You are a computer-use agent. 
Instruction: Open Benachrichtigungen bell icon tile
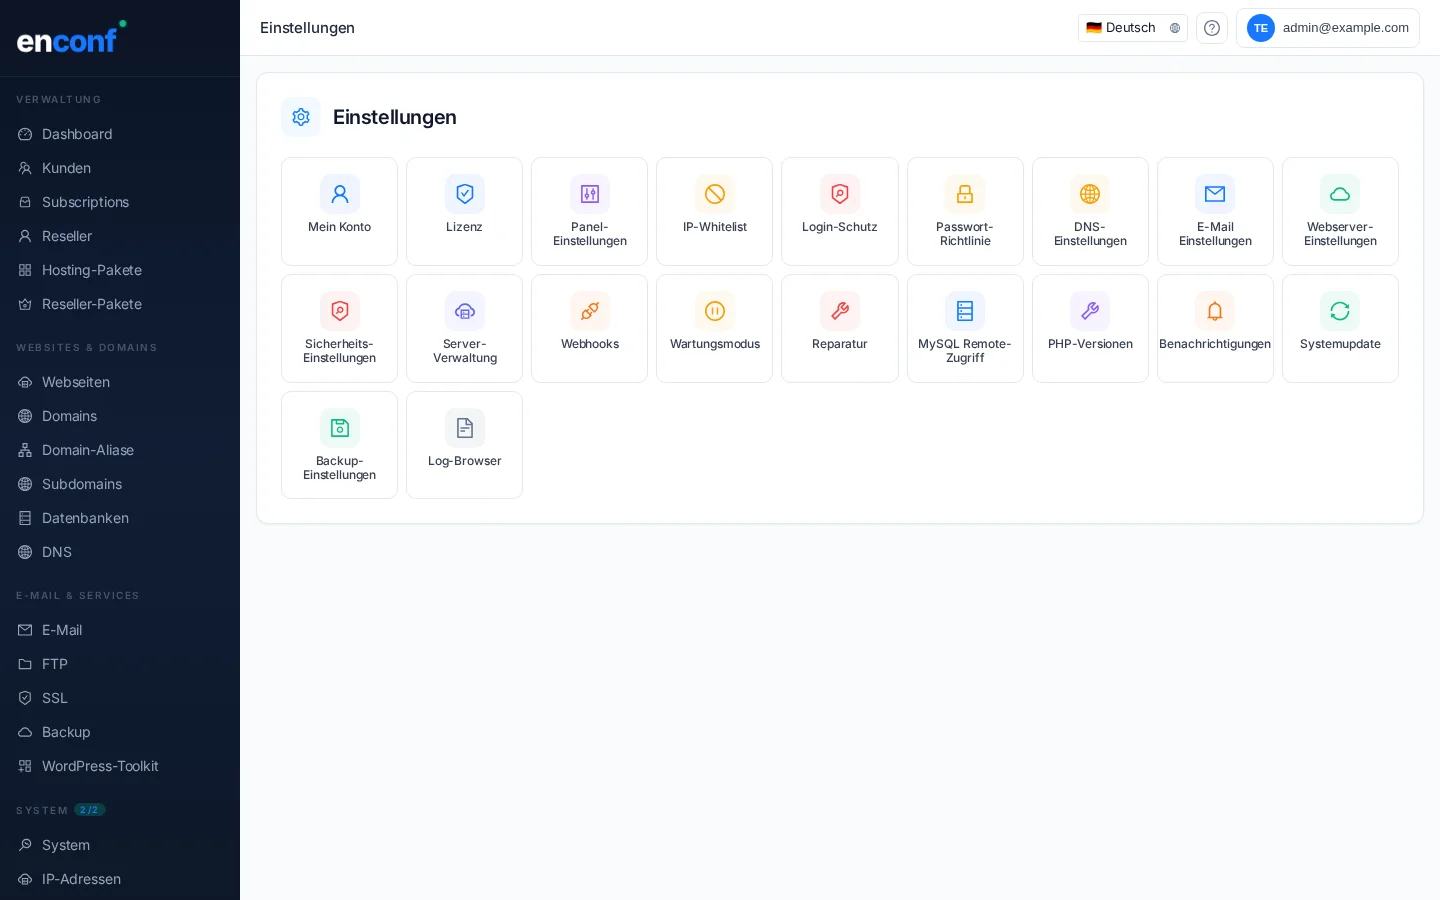coord(1214,311)
